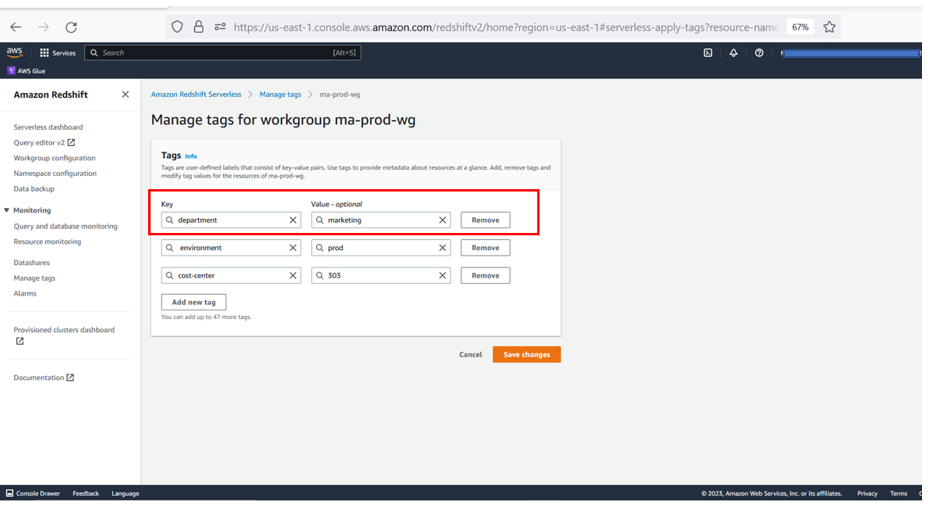
Task: Edit the department key input
Action: coord(231,220)
